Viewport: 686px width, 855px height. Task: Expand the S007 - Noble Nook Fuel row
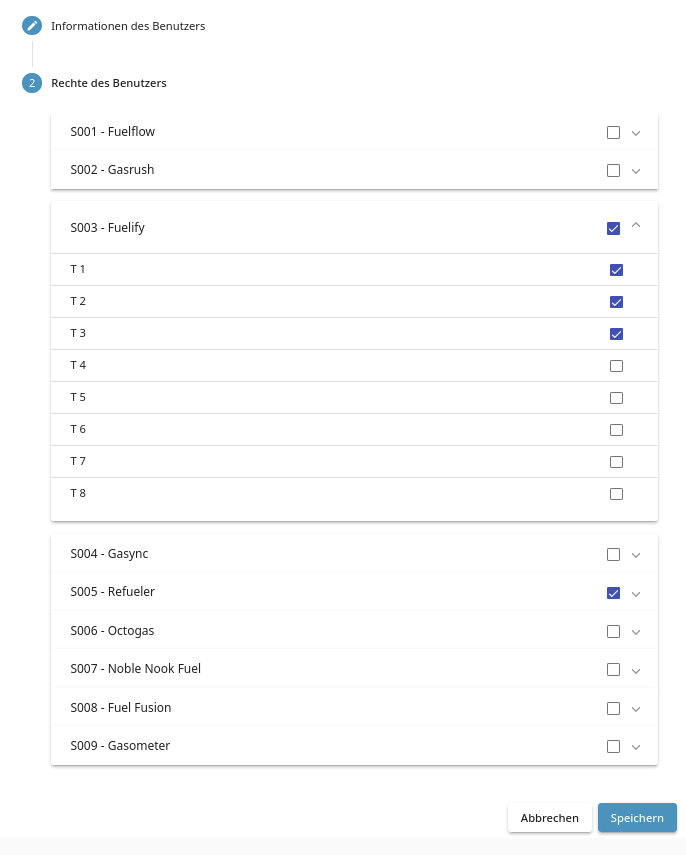[x=636, y=670]
